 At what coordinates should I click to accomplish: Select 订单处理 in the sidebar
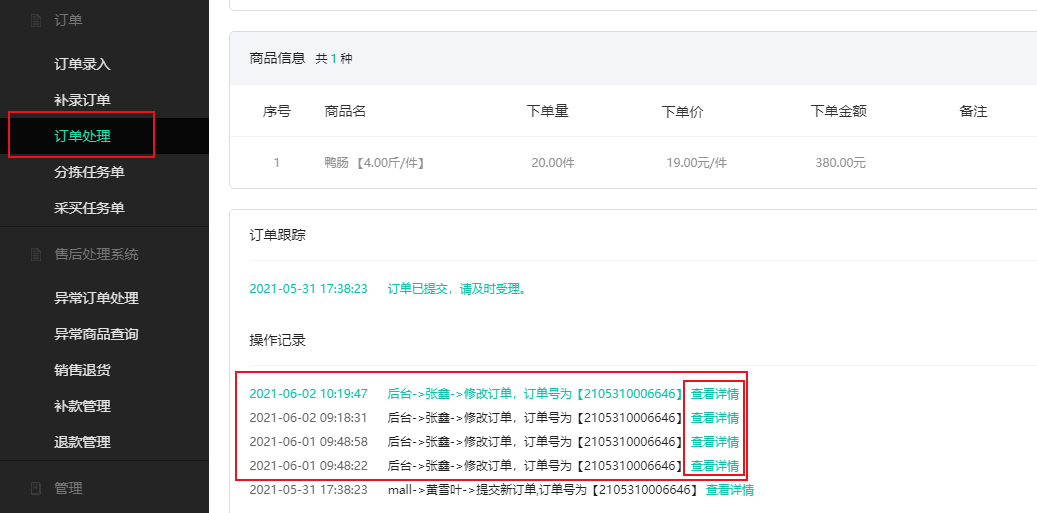pos(82,136)
